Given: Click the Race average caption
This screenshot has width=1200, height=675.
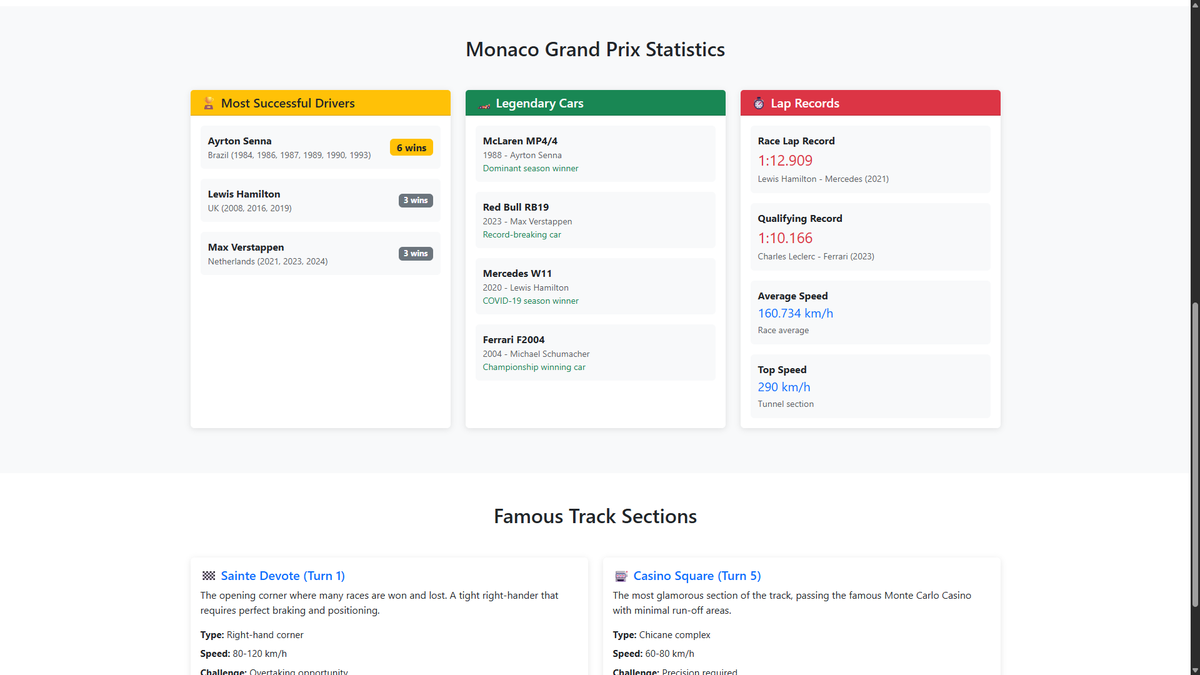Looking at the screenshot, I should pyautogui.click(x=784, y=330).
